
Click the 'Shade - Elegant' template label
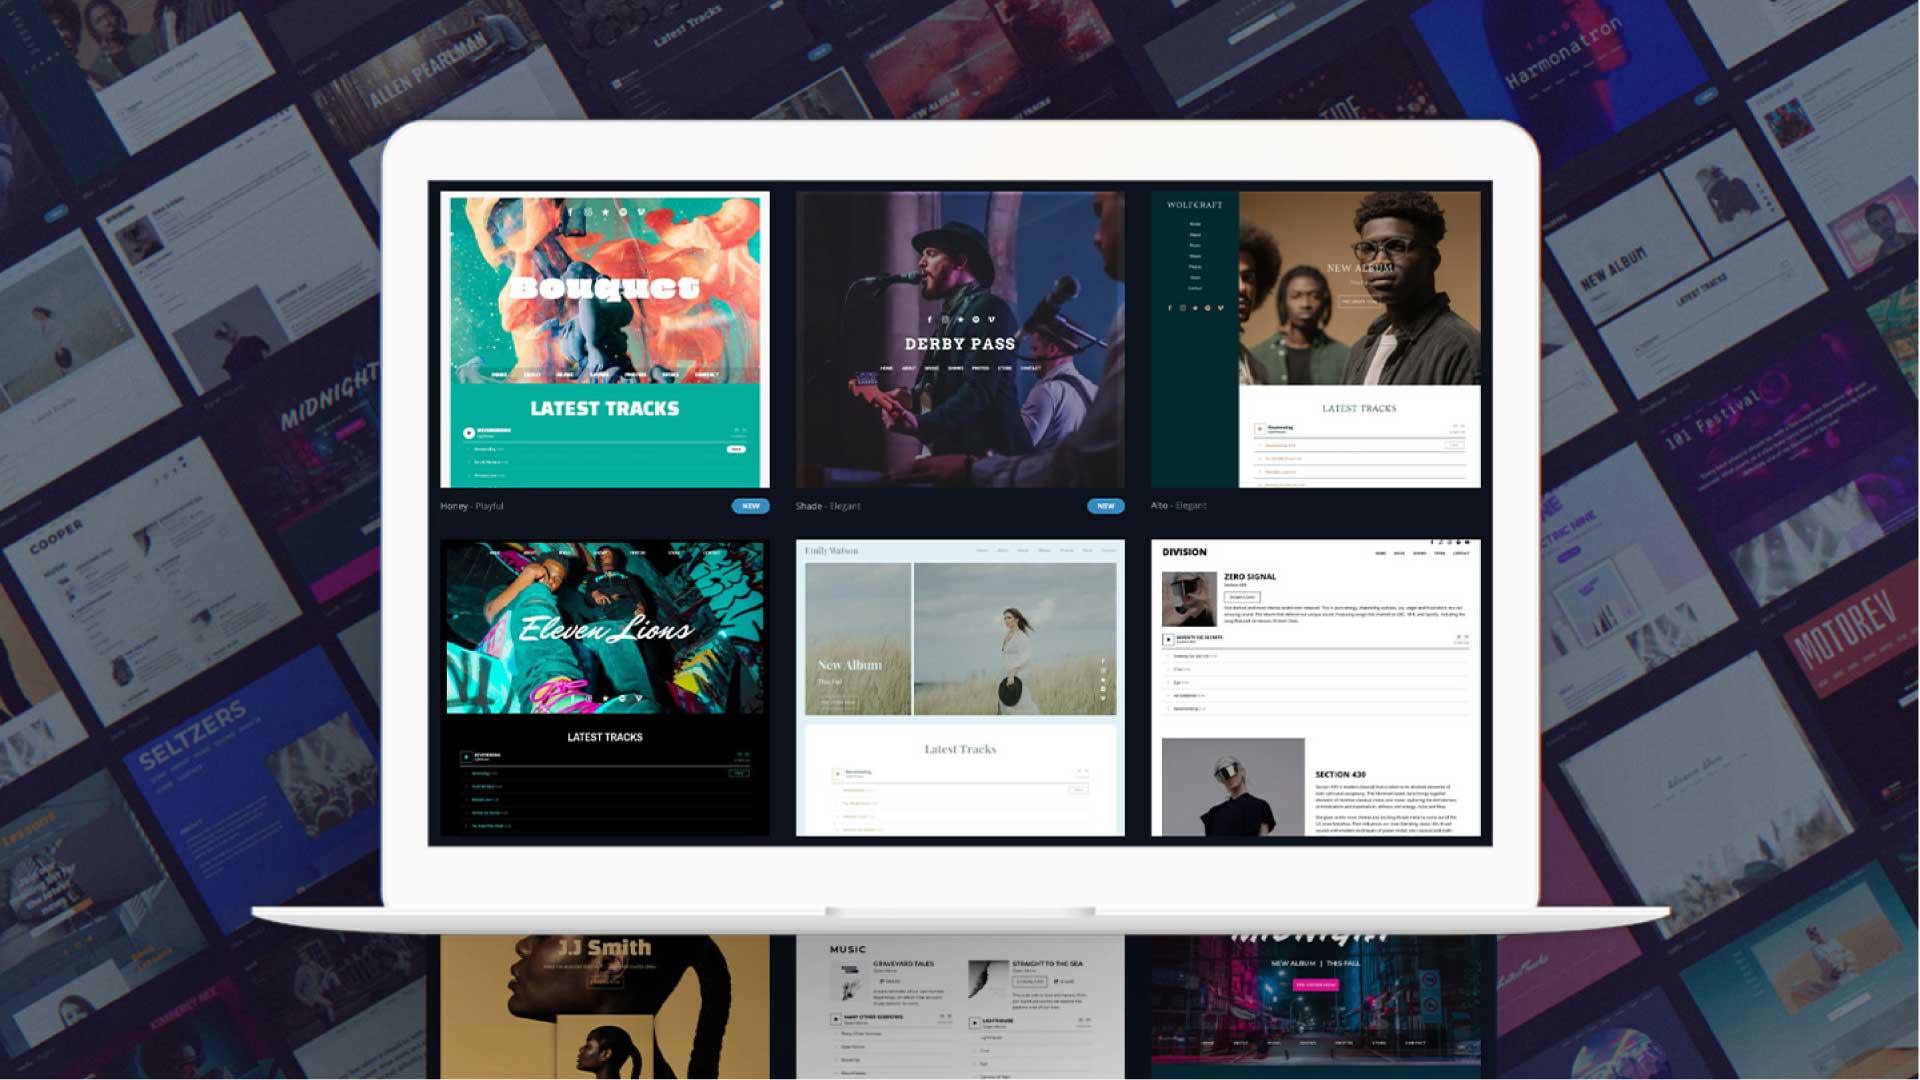[828, 506]
